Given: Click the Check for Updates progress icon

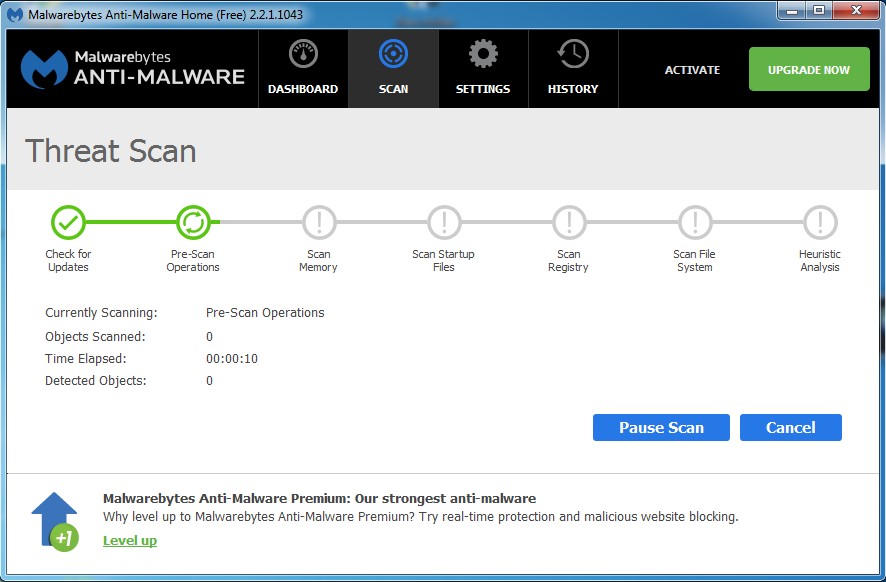Looking at the screenshot, I should [68, 222].
